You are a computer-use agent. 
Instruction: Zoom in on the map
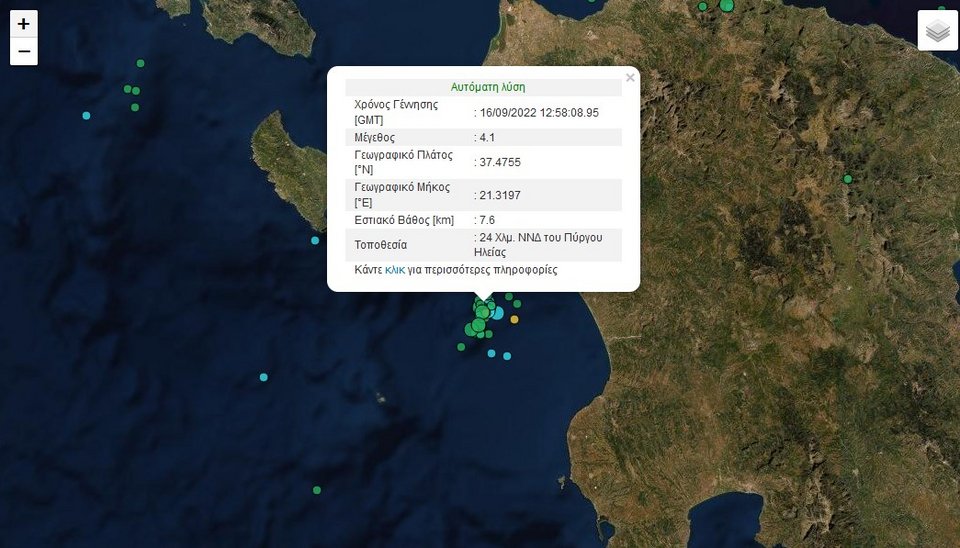coord(24,24)
